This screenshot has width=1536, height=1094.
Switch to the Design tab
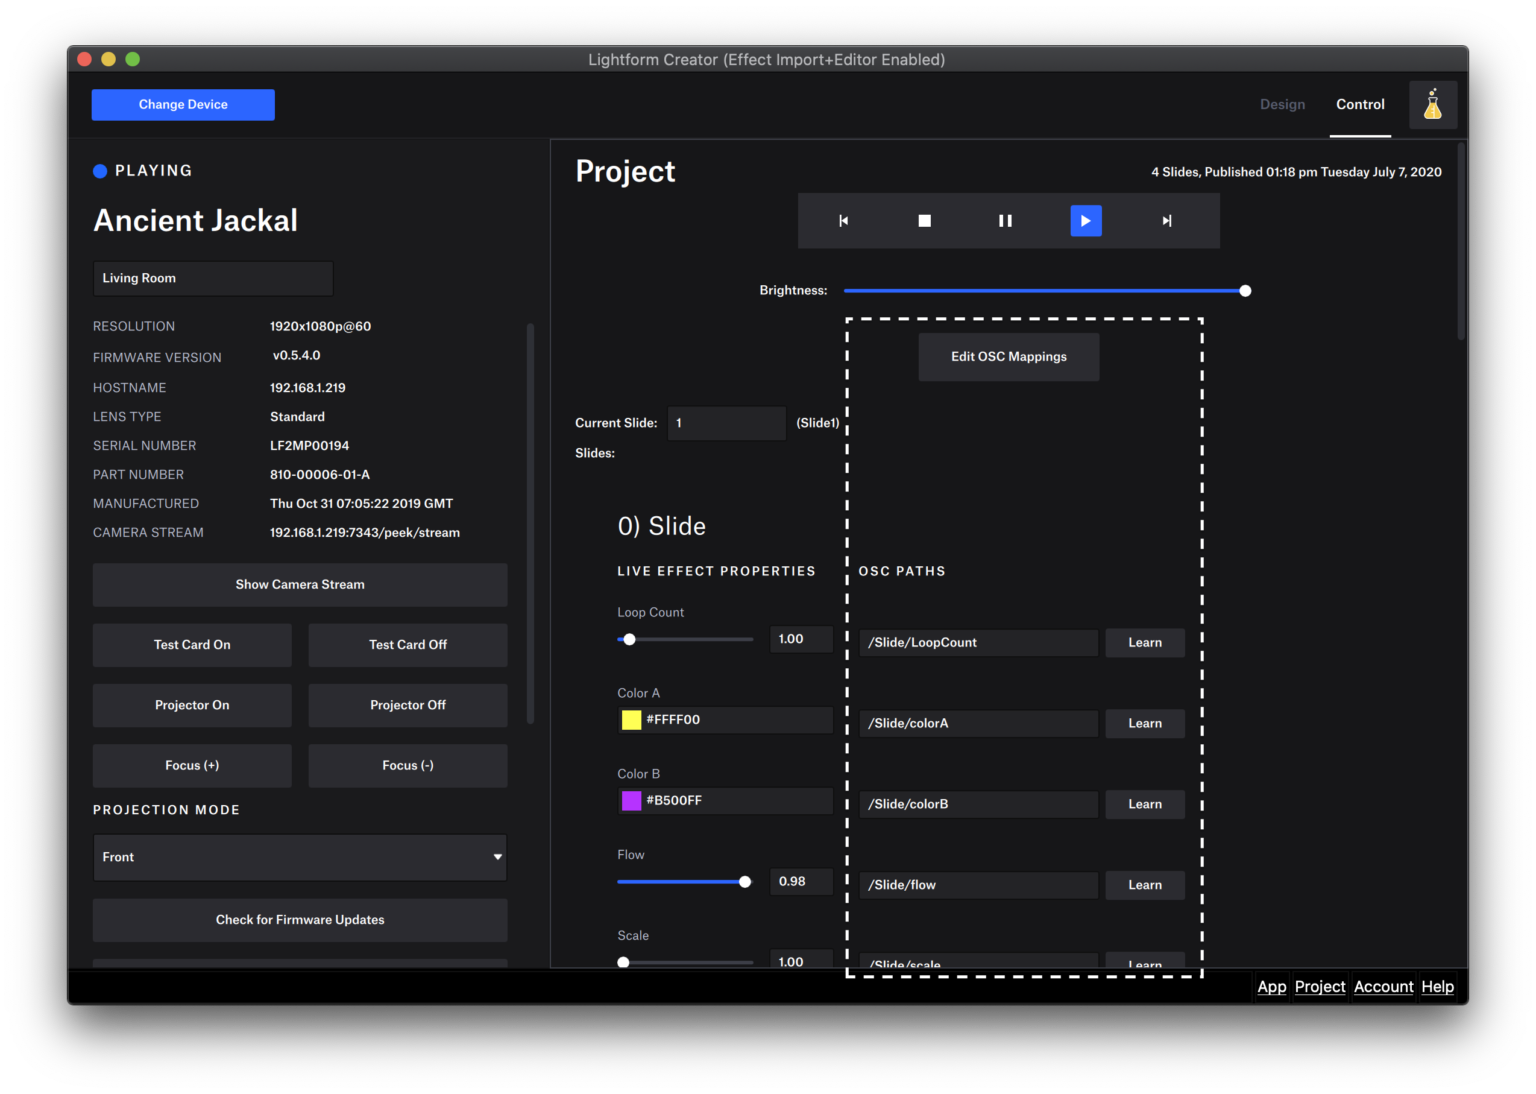(1282, 104)
